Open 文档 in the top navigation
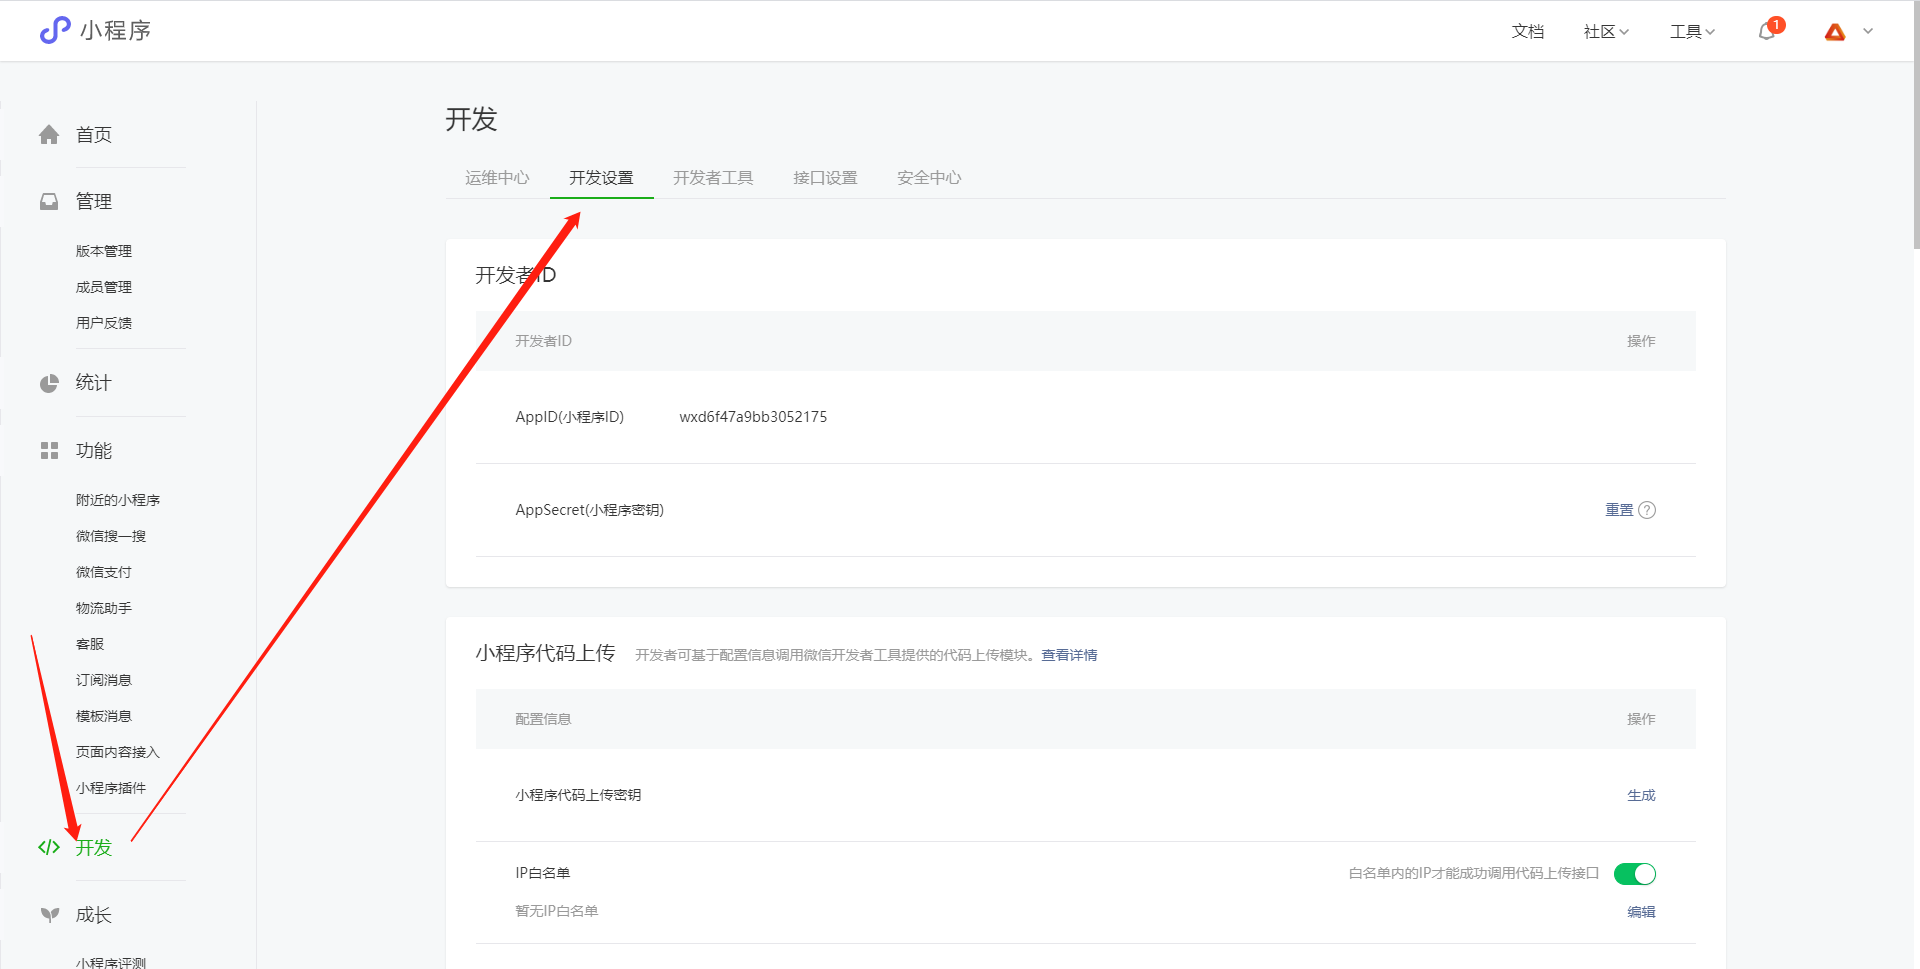1920x969 pixels. point(1527,32)
